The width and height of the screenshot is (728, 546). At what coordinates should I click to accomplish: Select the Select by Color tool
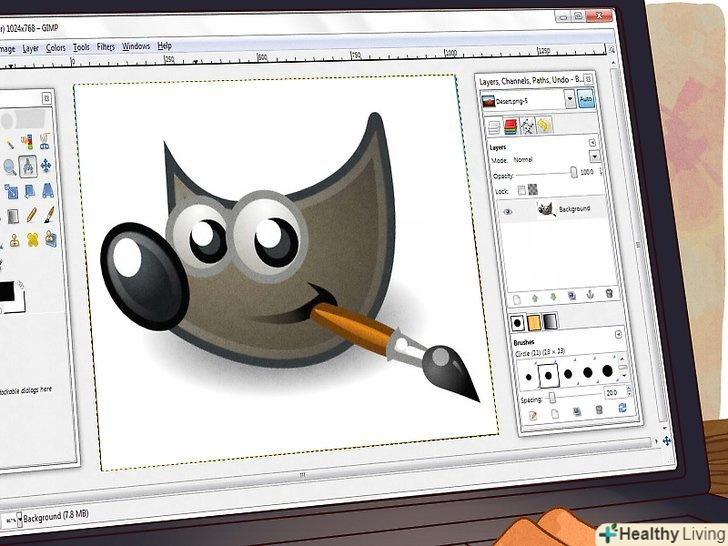(27, 141)
